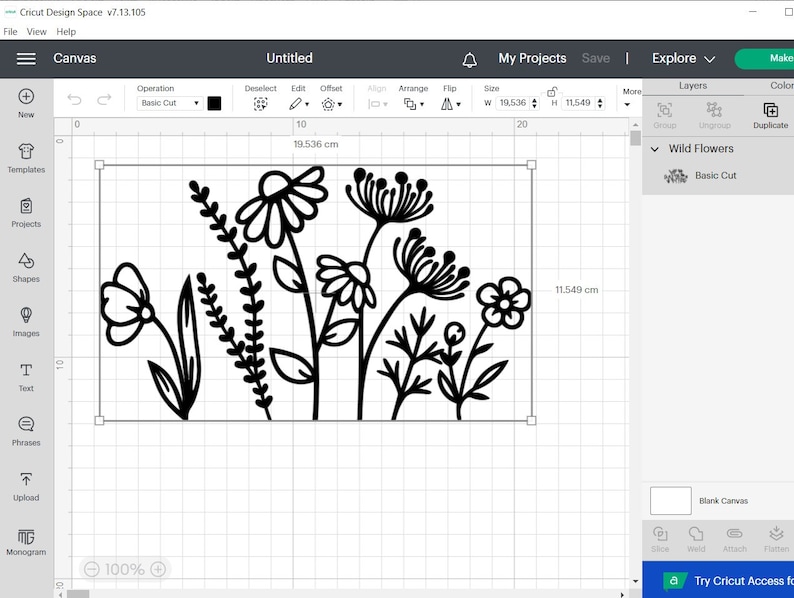Screen dimensions: 794x598
Task: Click the bottom-right resize handle
Action: 531,420
